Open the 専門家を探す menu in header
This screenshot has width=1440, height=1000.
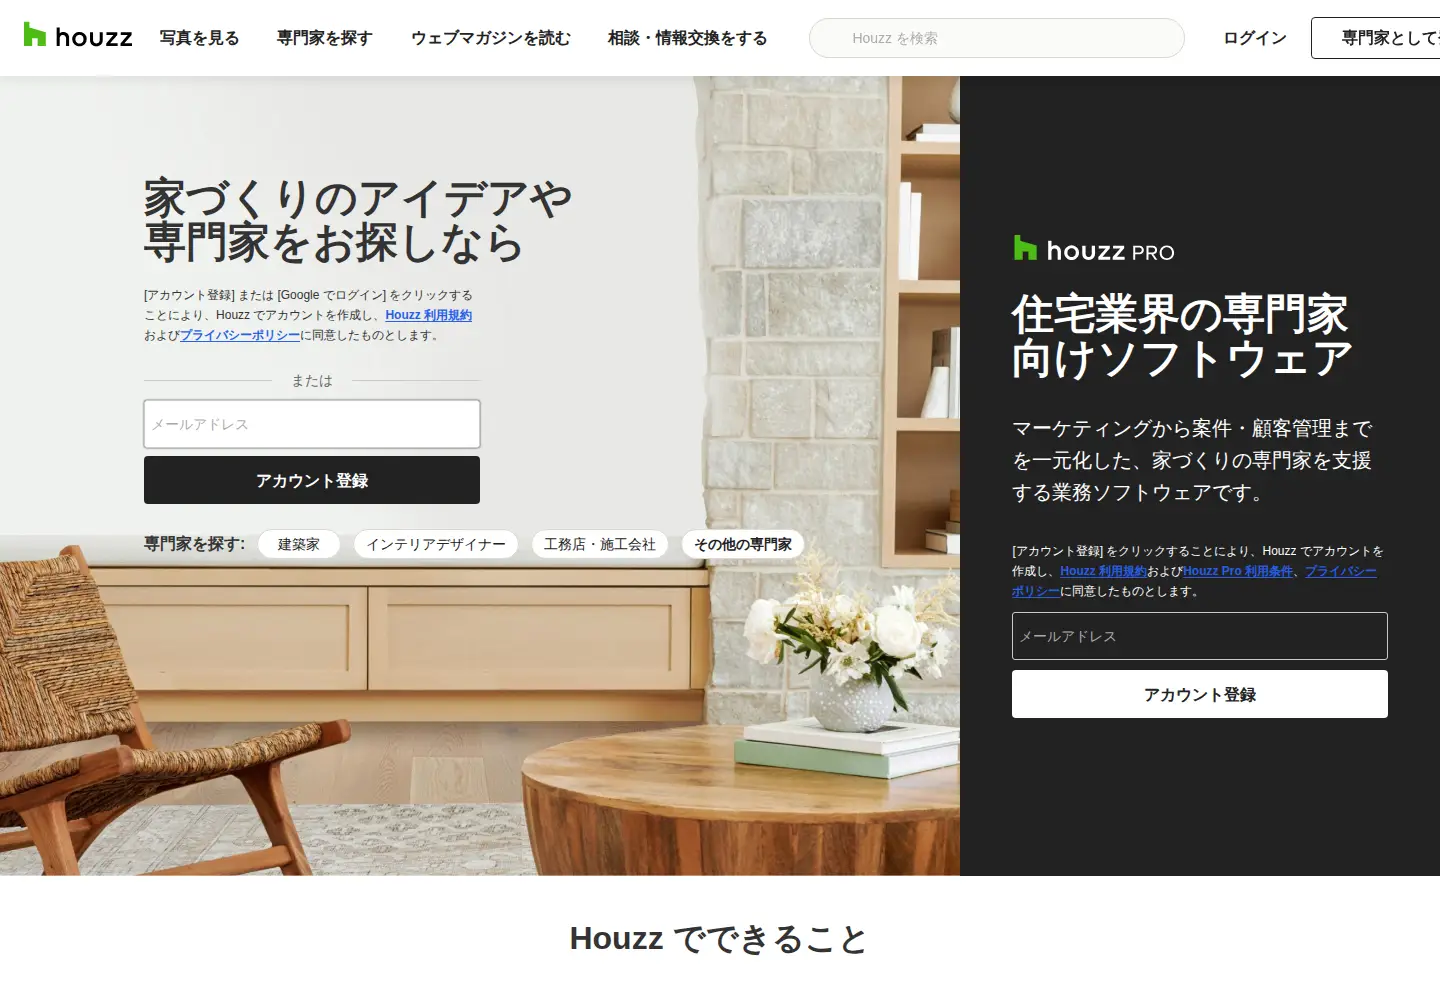[325, 38]
